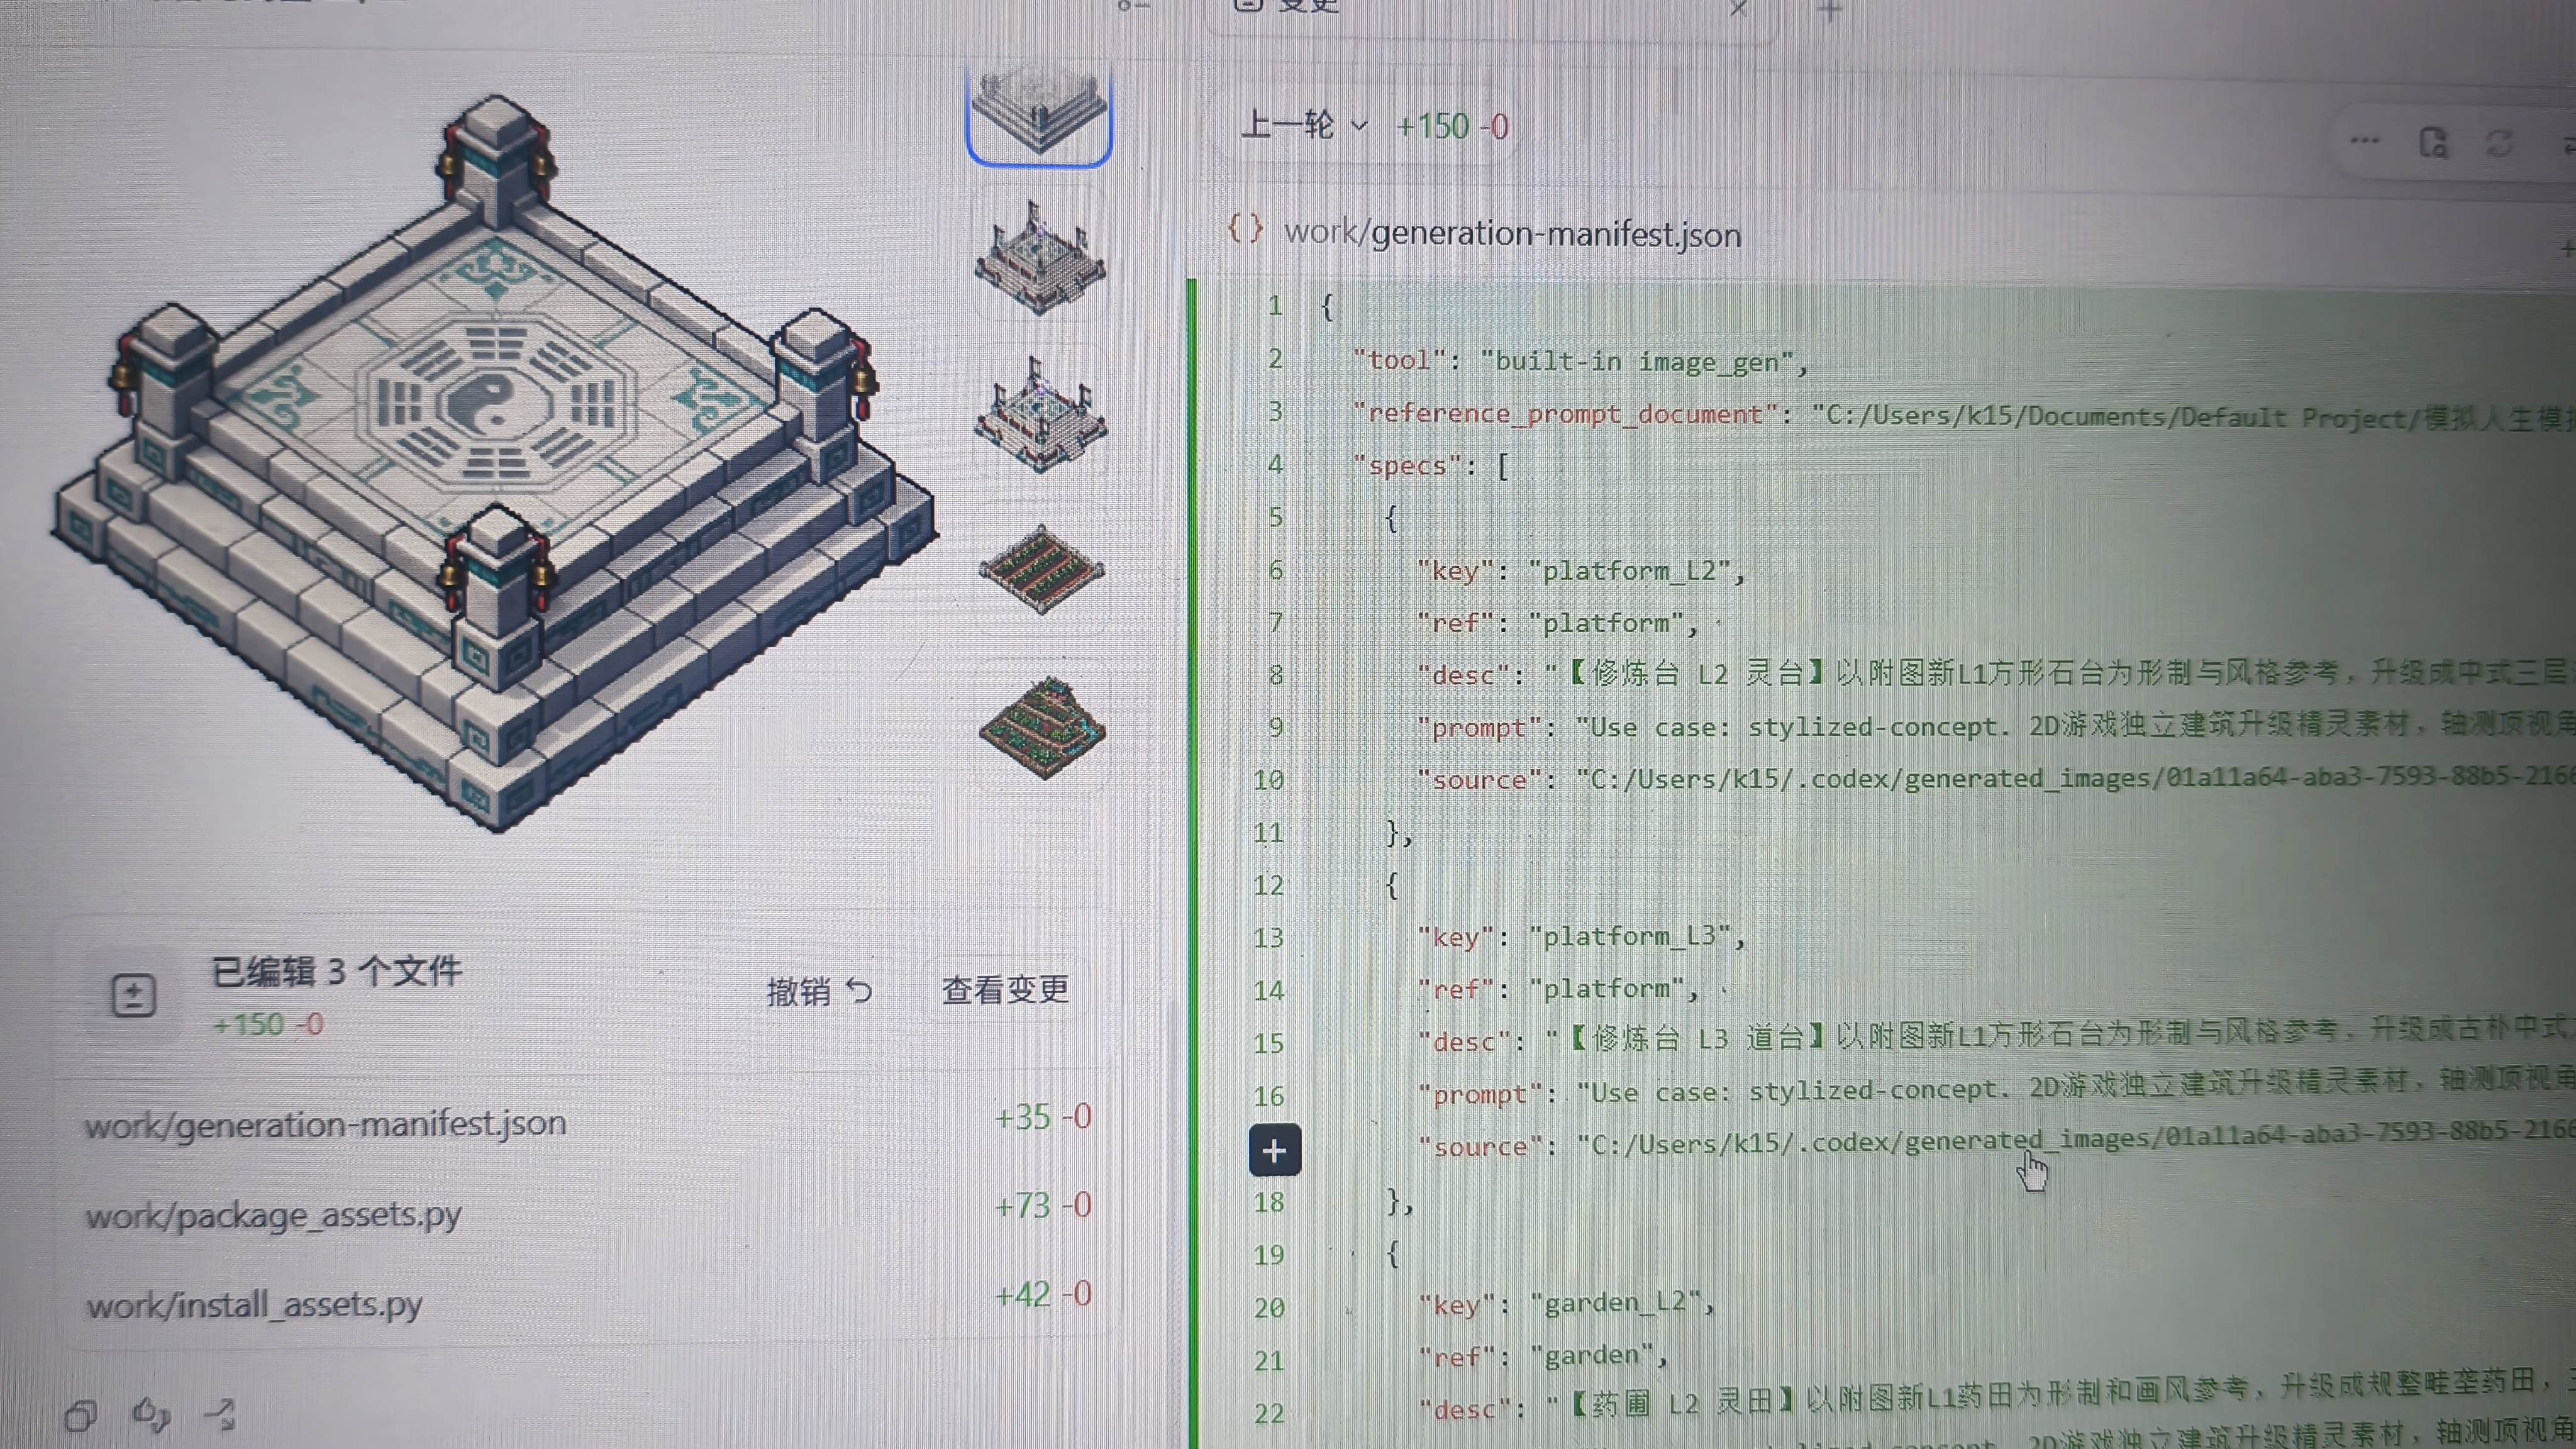Screen dimensions: 2576x1449
Task: Add a comment with the dark plus button
Action: [x=1274, y=1150]
